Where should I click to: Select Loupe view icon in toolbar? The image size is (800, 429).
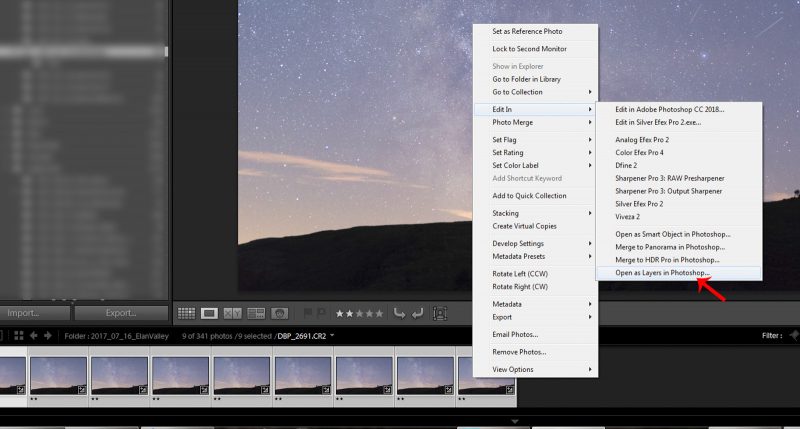pyautogui.click(x=209, y=313)
